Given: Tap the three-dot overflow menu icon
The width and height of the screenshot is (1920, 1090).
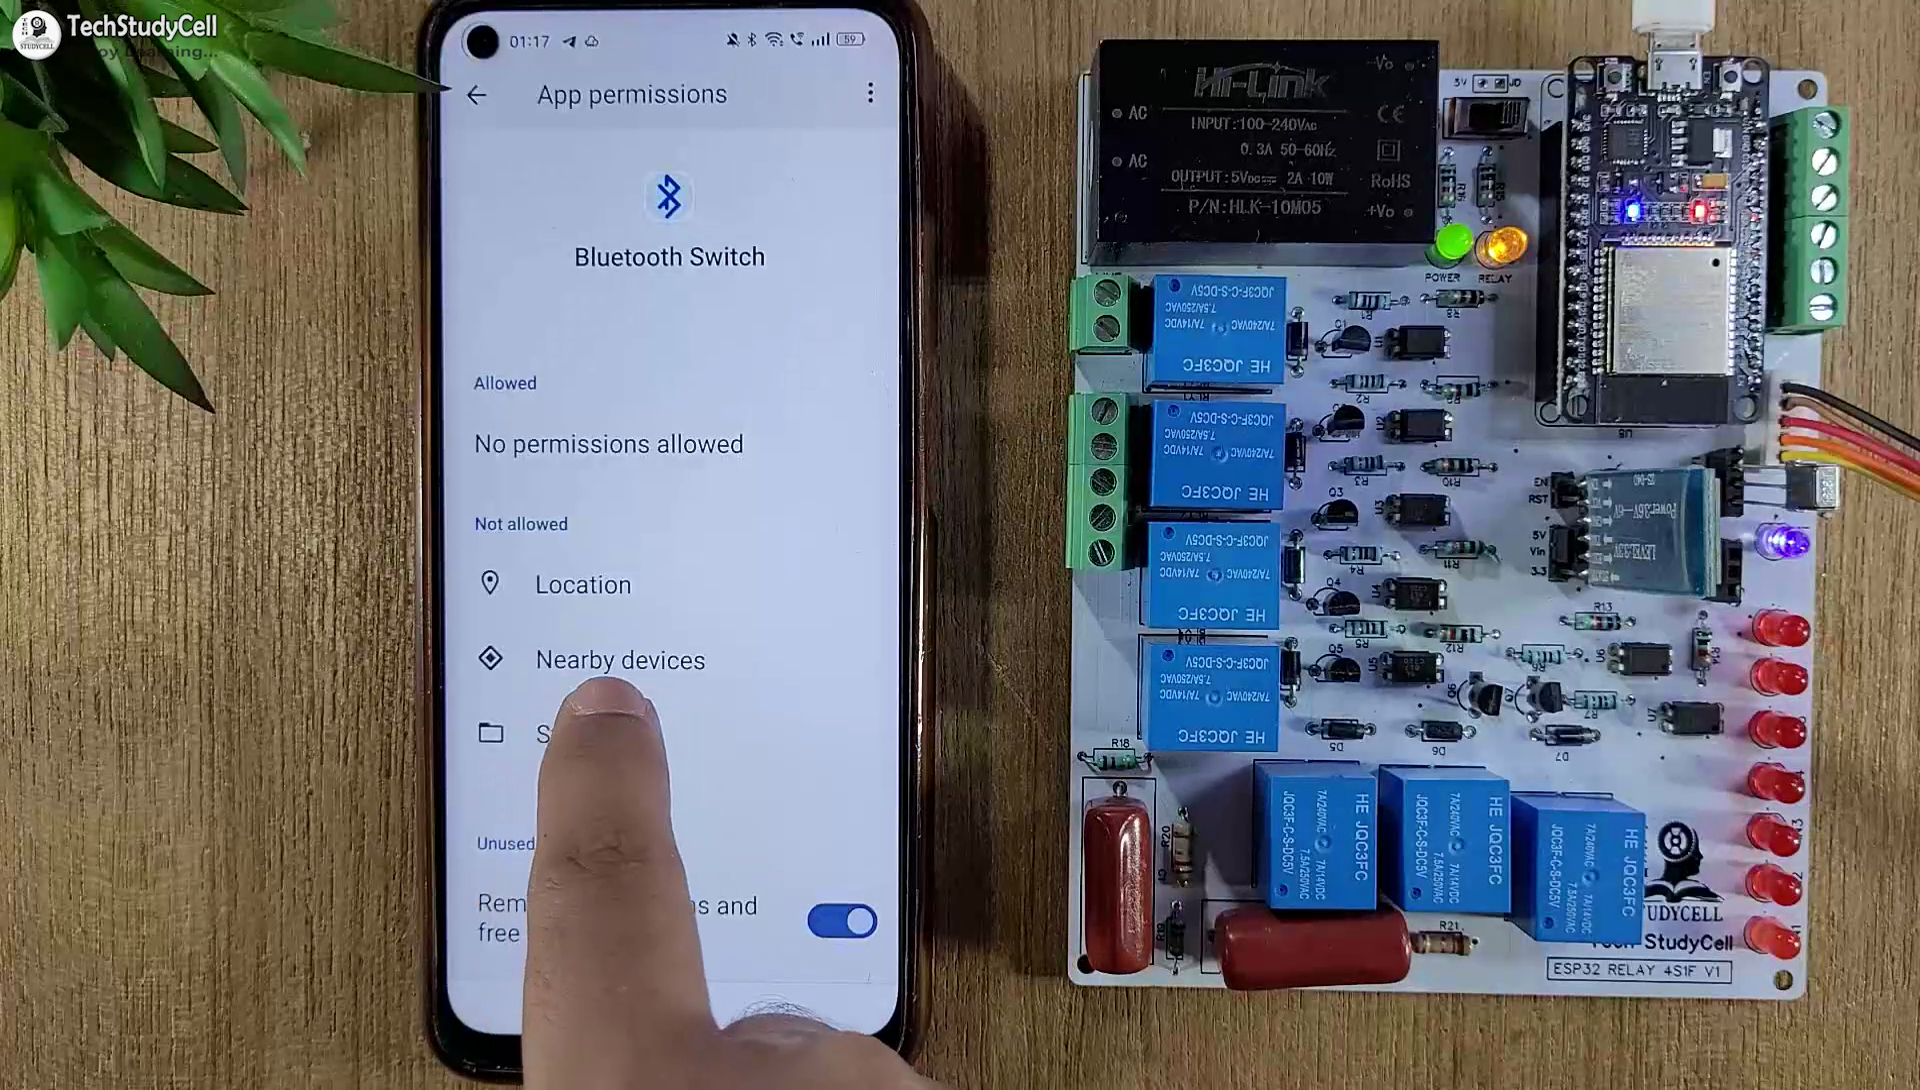Looking at the screenshot, I should point(868,92).
